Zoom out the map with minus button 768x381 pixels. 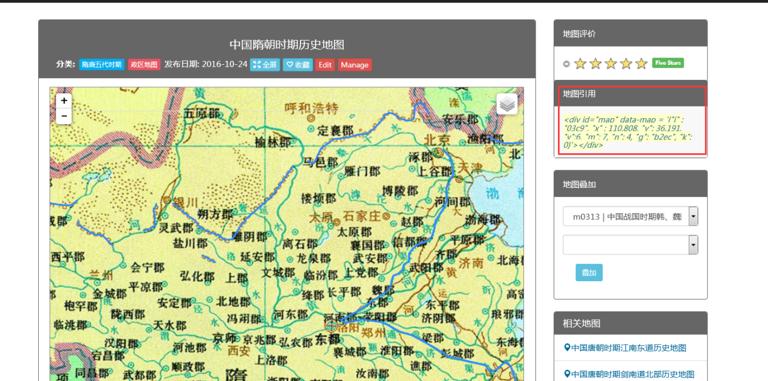tap(64, 116)
